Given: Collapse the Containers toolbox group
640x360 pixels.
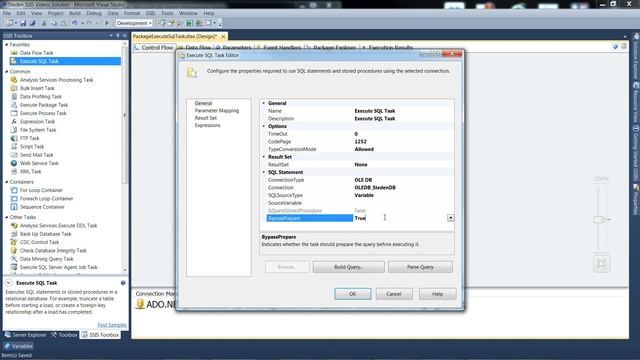Looking at the screenshot, I should click(7, 182).
